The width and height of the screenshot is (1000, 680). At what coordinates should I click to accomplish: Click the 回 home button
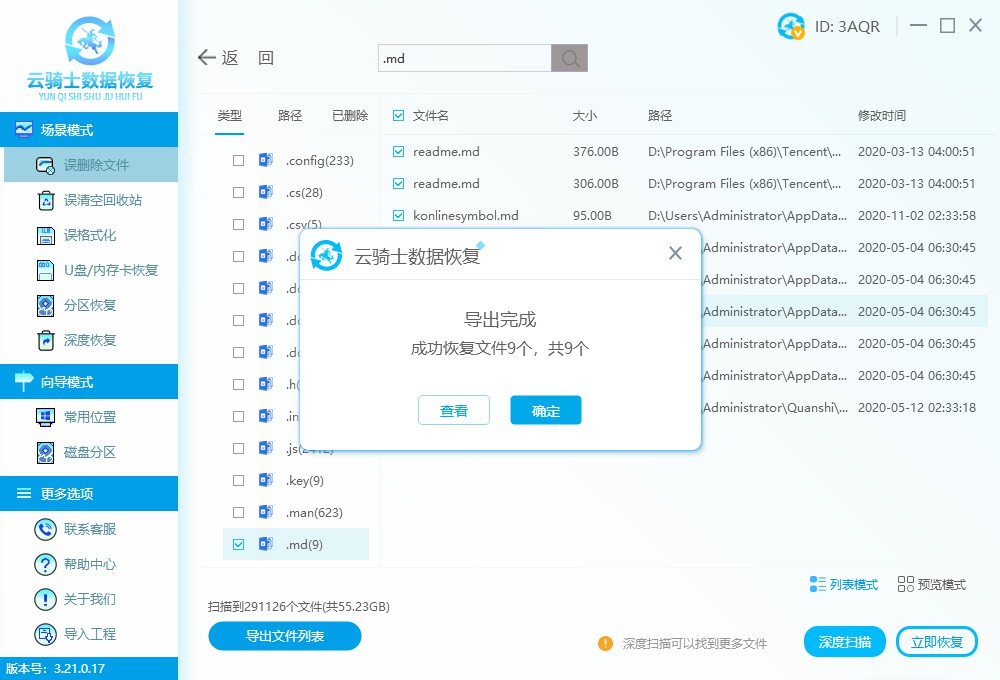click(266, 58)
